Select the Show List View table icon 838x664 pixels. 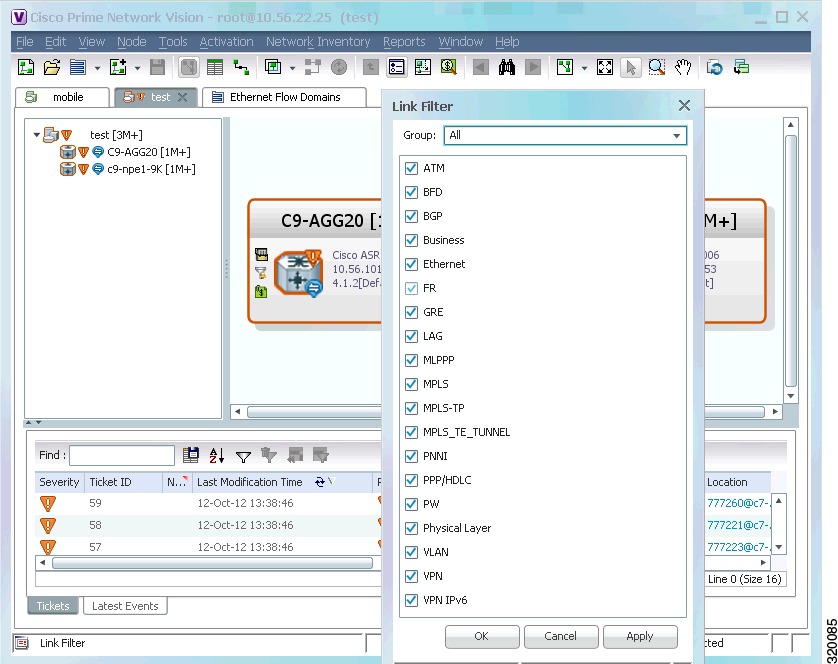click(215, 67)
